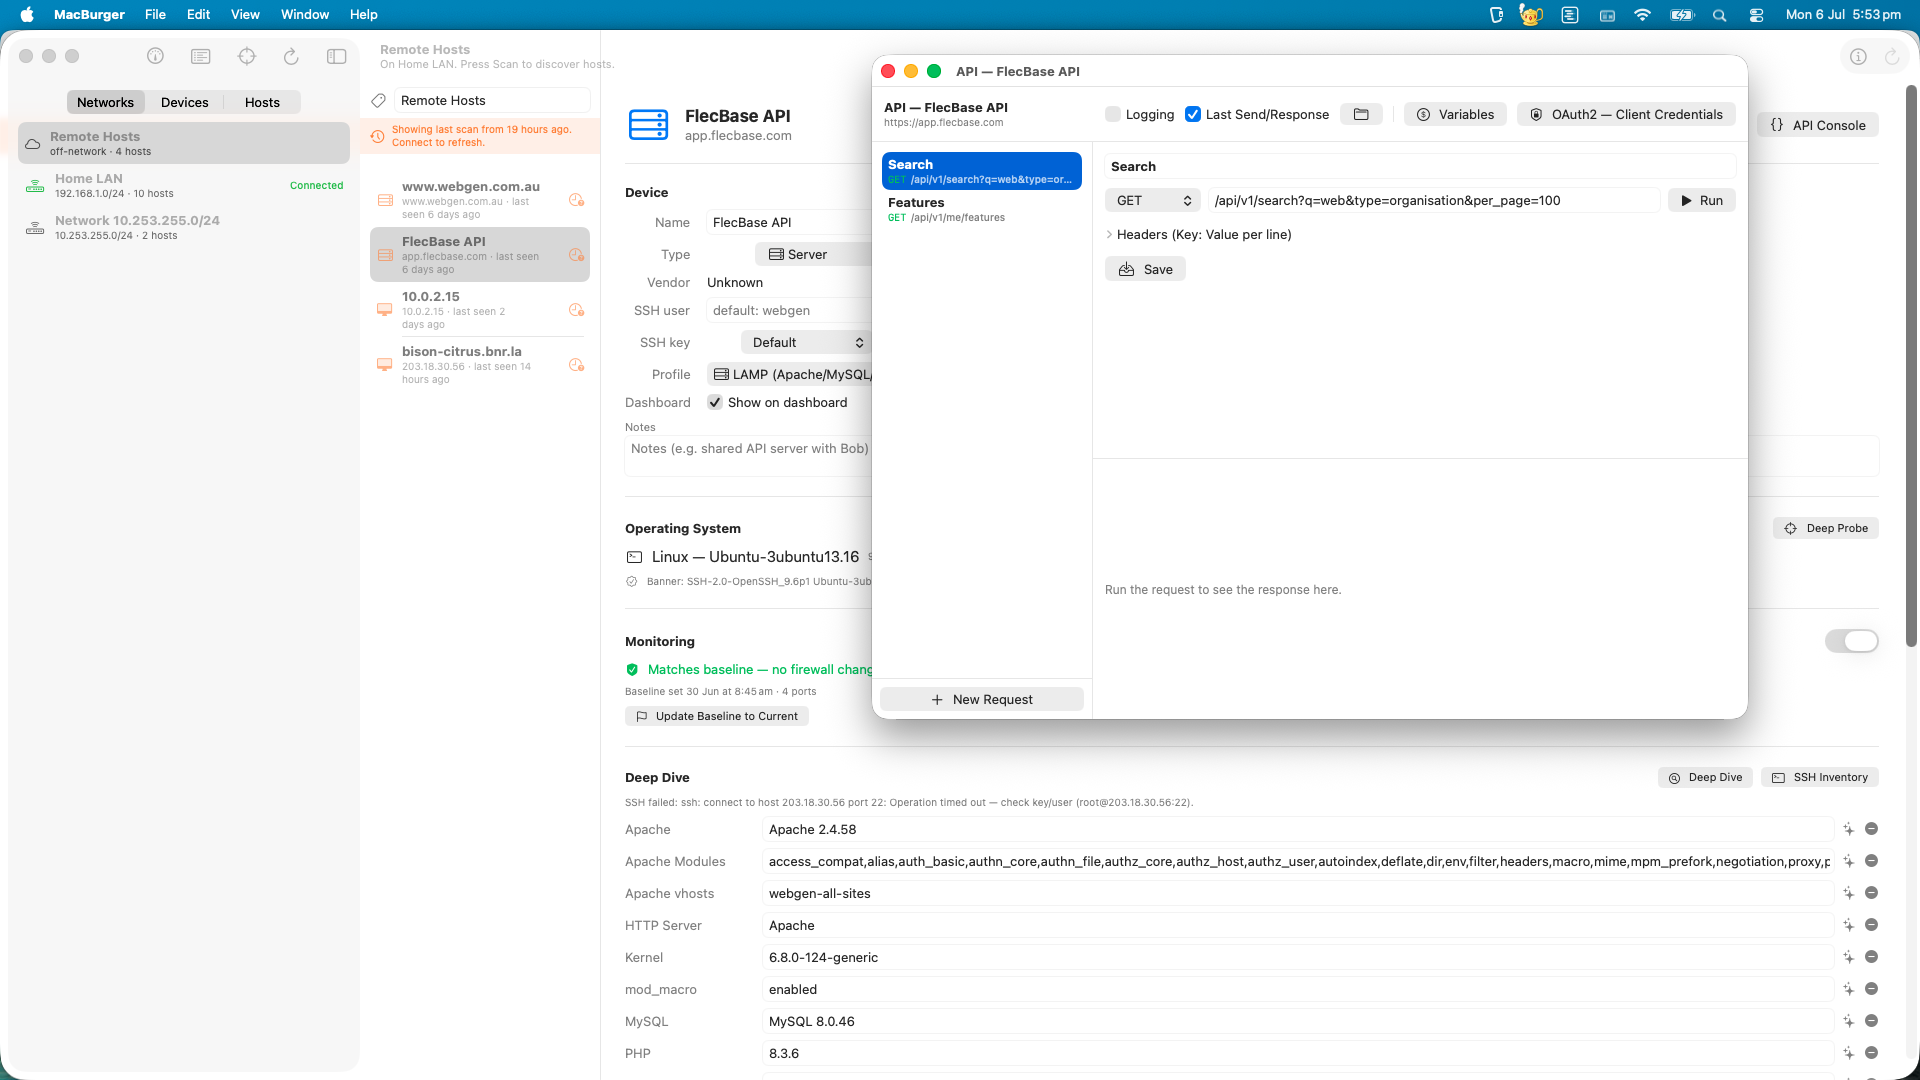Open SSH Inventory
This screenshot has width=1920, height=1080.
[x=1820, y=777]
